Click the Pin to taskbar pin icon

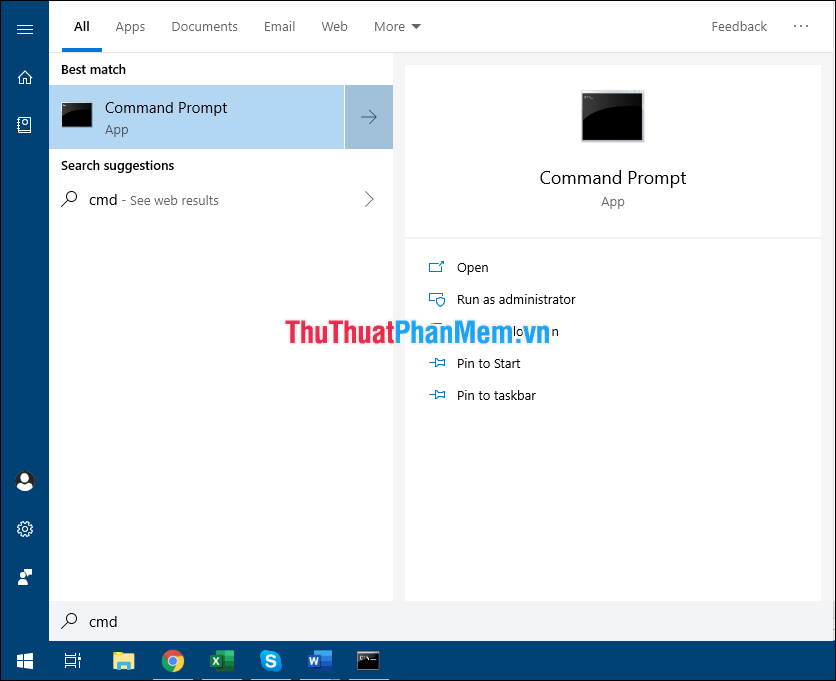point(437,395)
